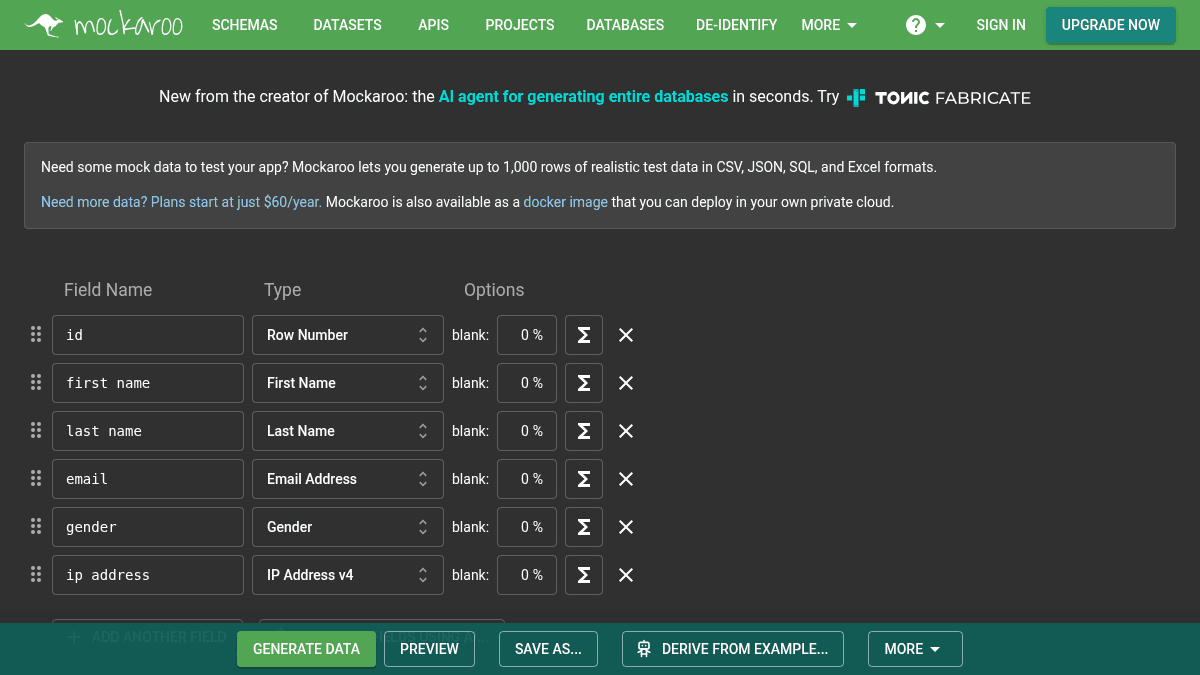Viewport: 1200px width, 675px height.
Task: Open the First Name type selector
Action: click(x=348, y=383)
